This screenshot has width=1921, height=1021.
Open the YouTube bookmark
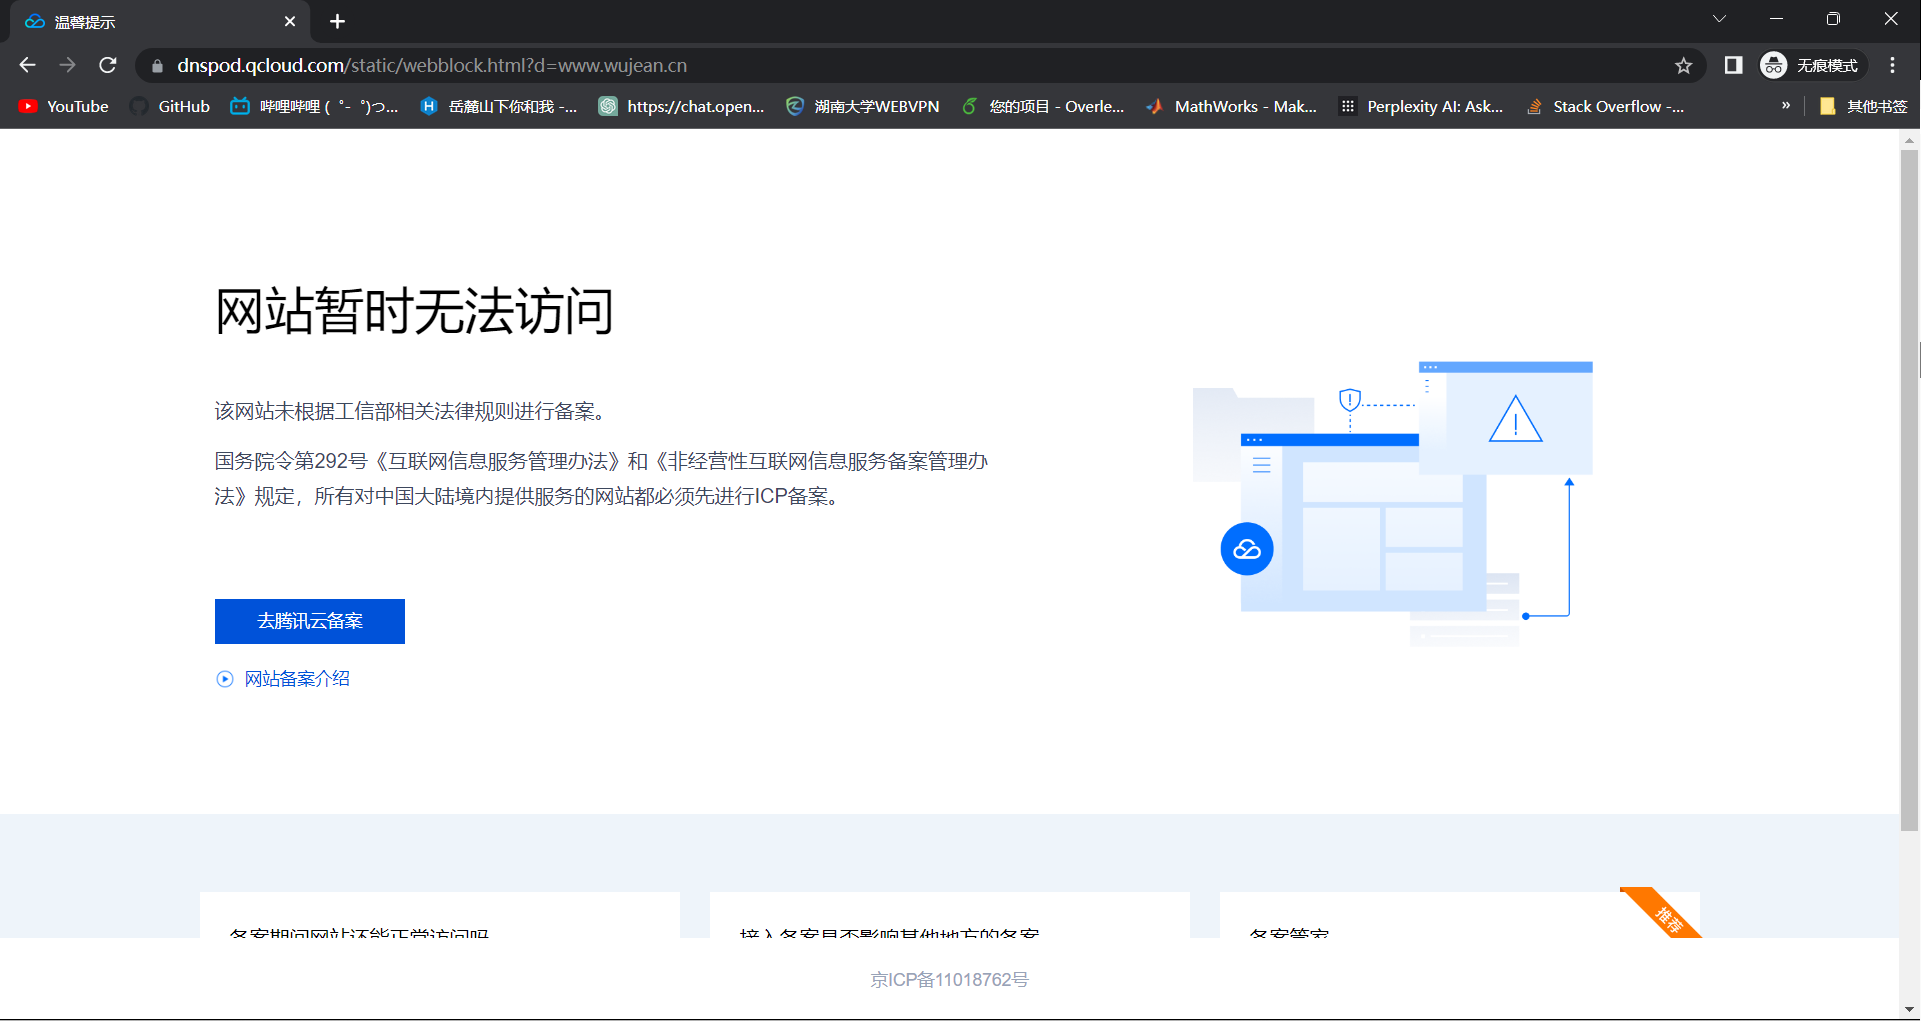64,106
